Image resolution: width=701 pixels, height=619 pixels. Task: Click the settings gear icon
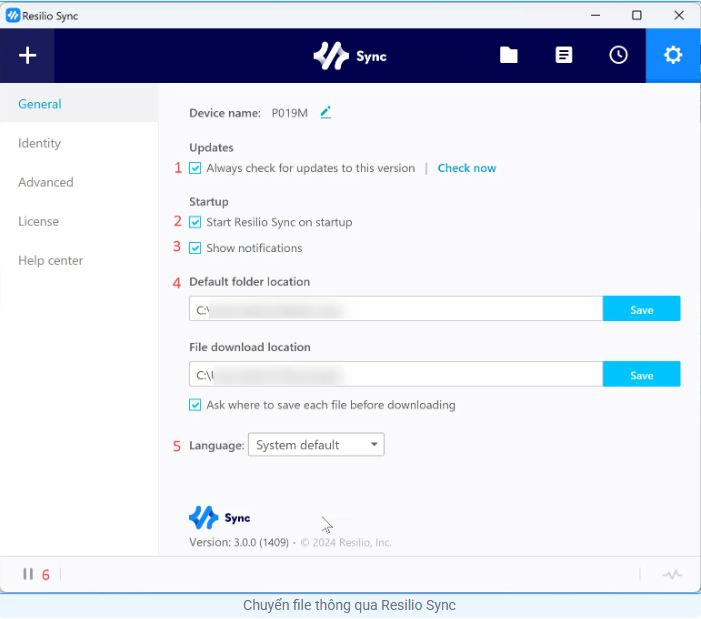coord(673,55)
